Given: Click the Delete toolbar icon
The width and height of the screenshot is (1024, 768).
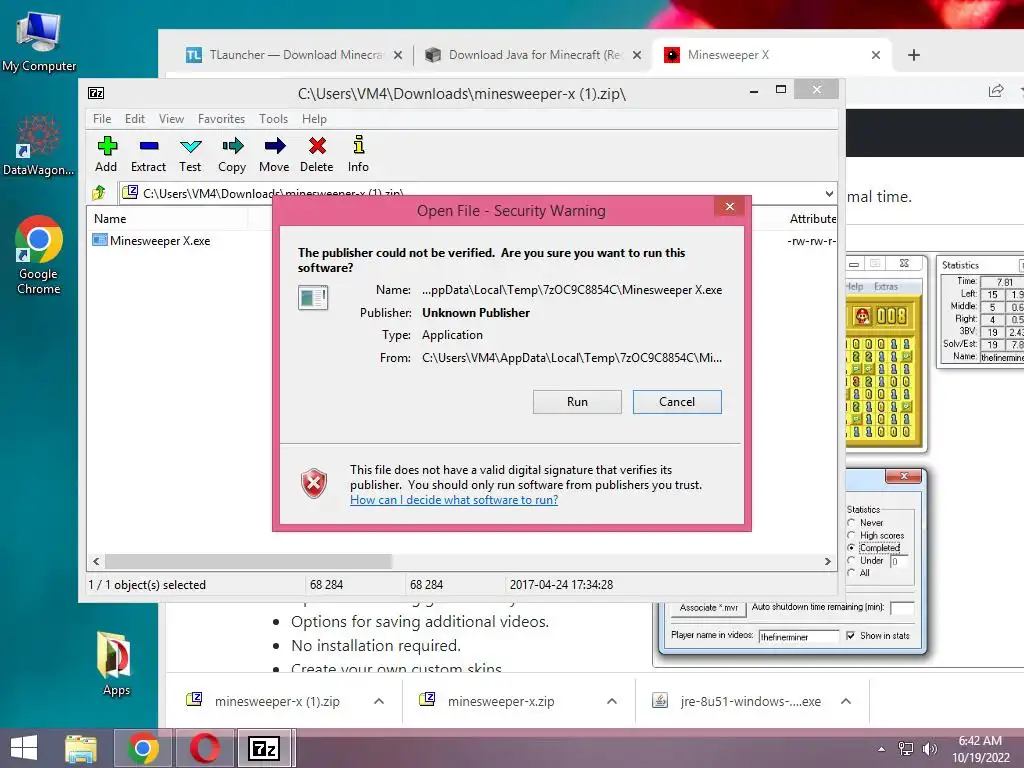Looking at the screenshot, I should click(317, 154).
